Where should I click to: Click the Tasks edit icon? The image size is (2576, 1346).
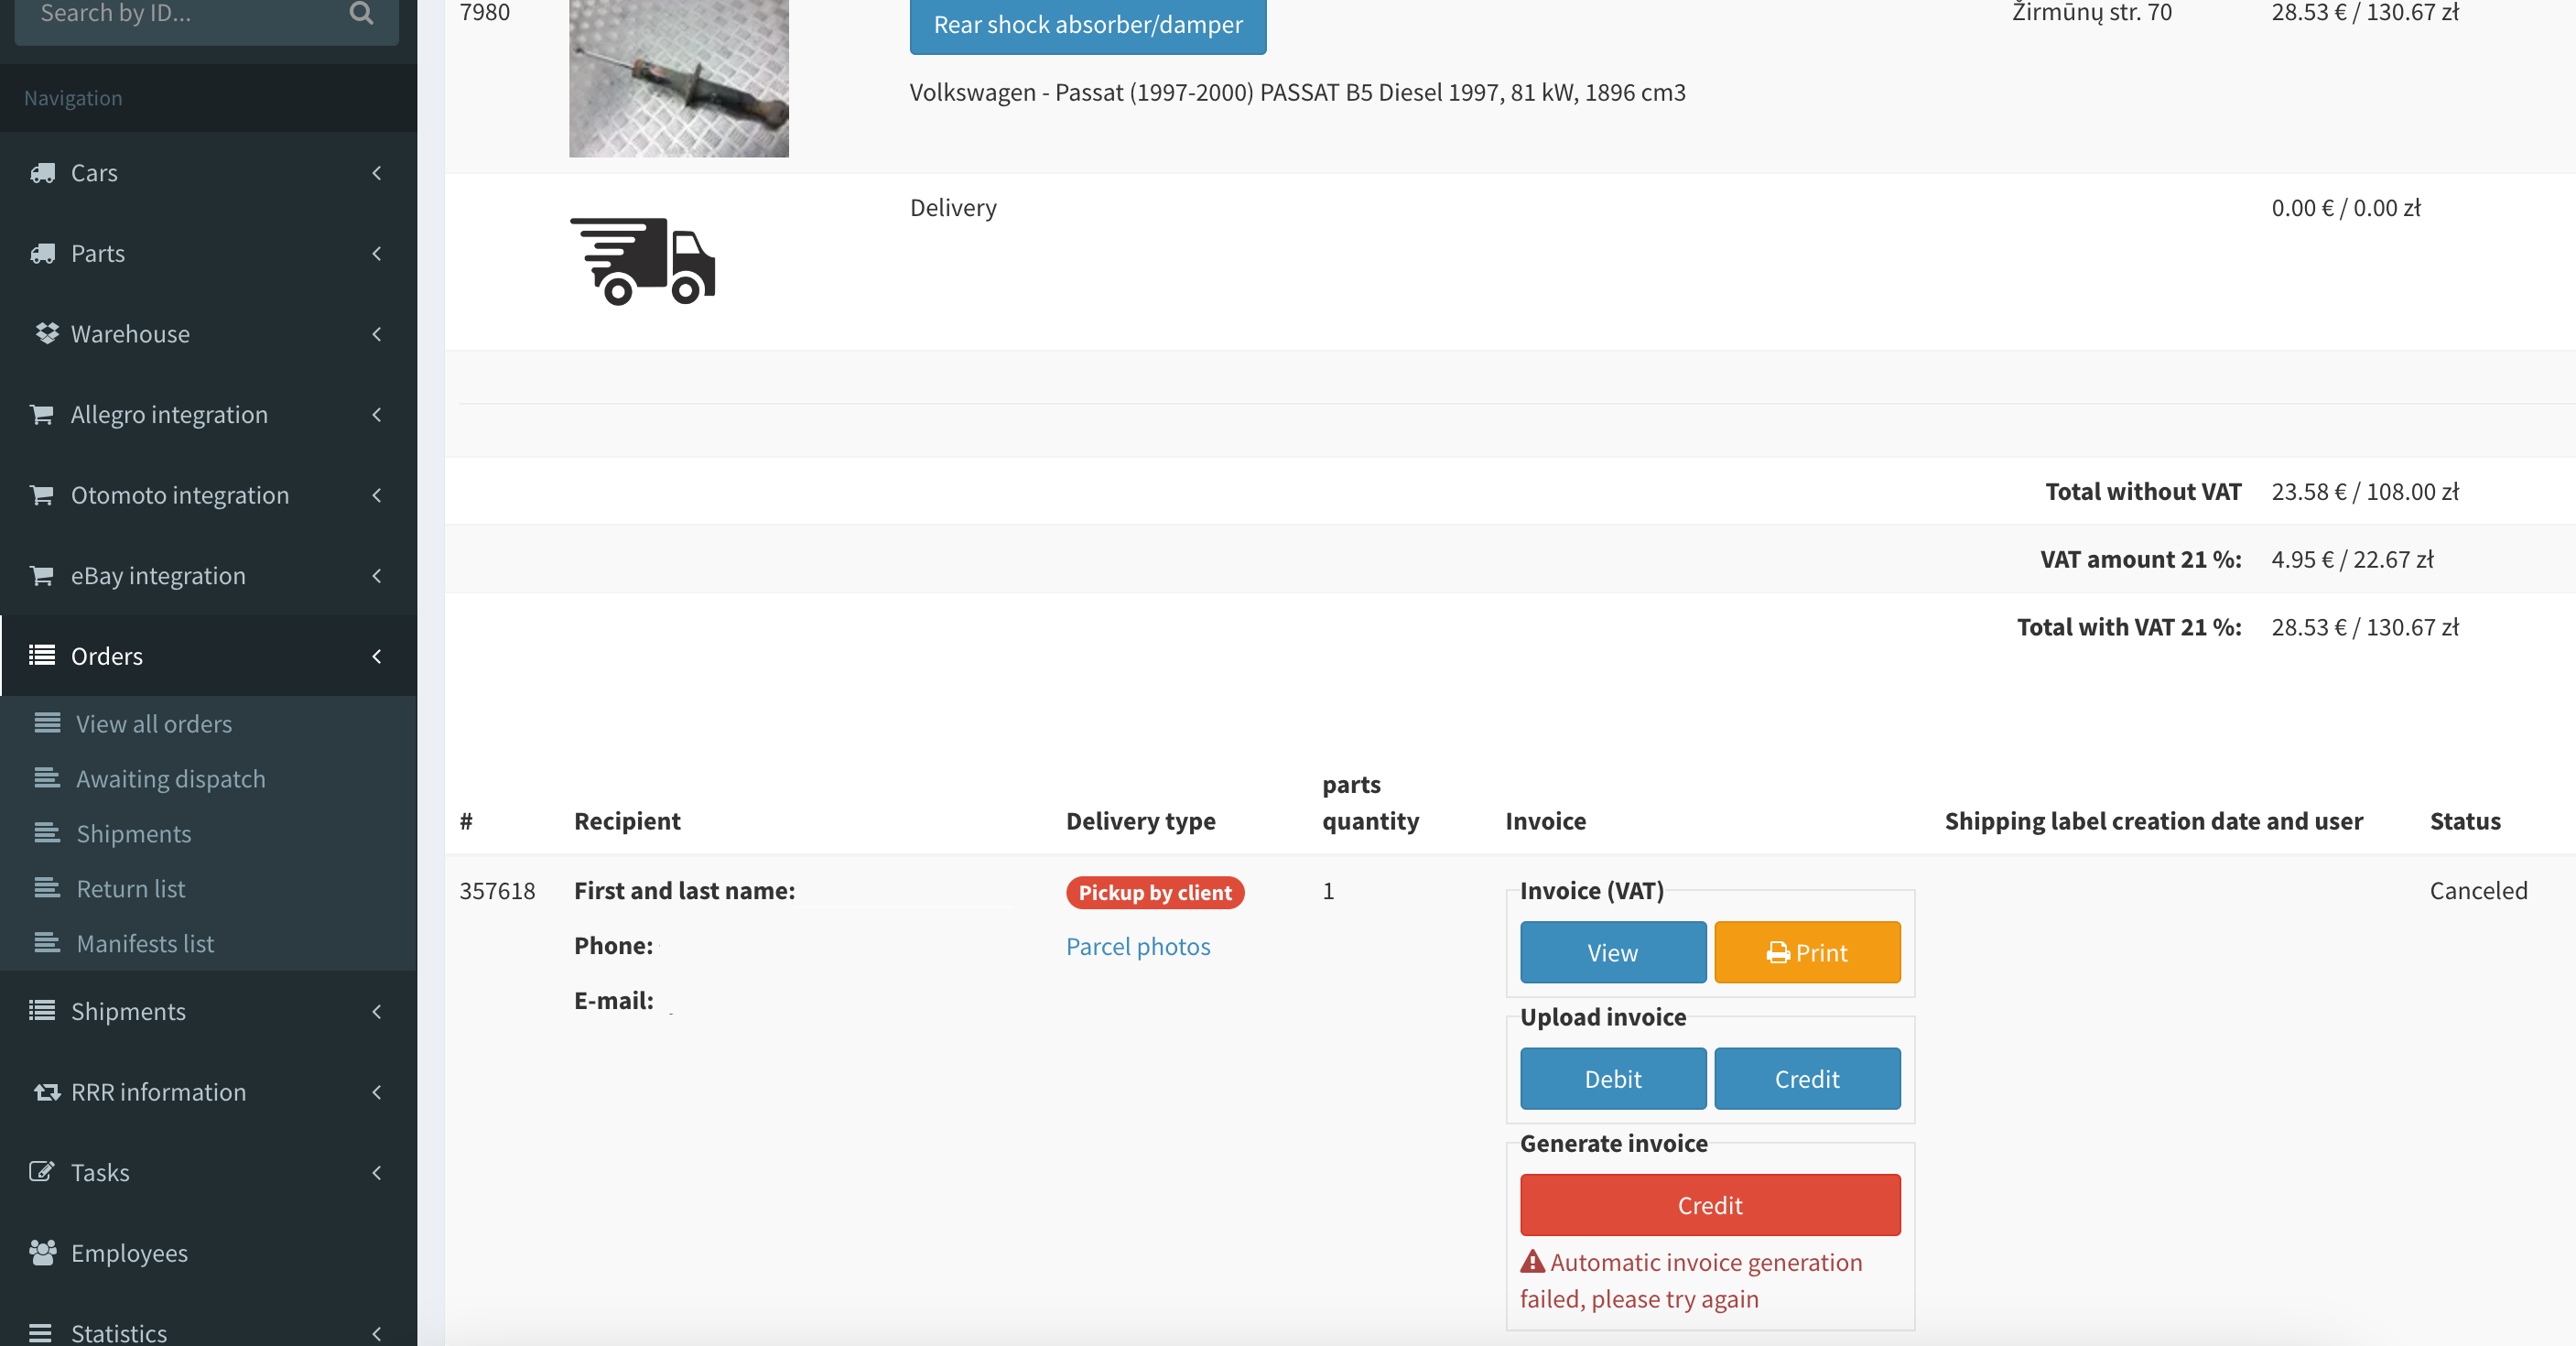(42, 1172)
